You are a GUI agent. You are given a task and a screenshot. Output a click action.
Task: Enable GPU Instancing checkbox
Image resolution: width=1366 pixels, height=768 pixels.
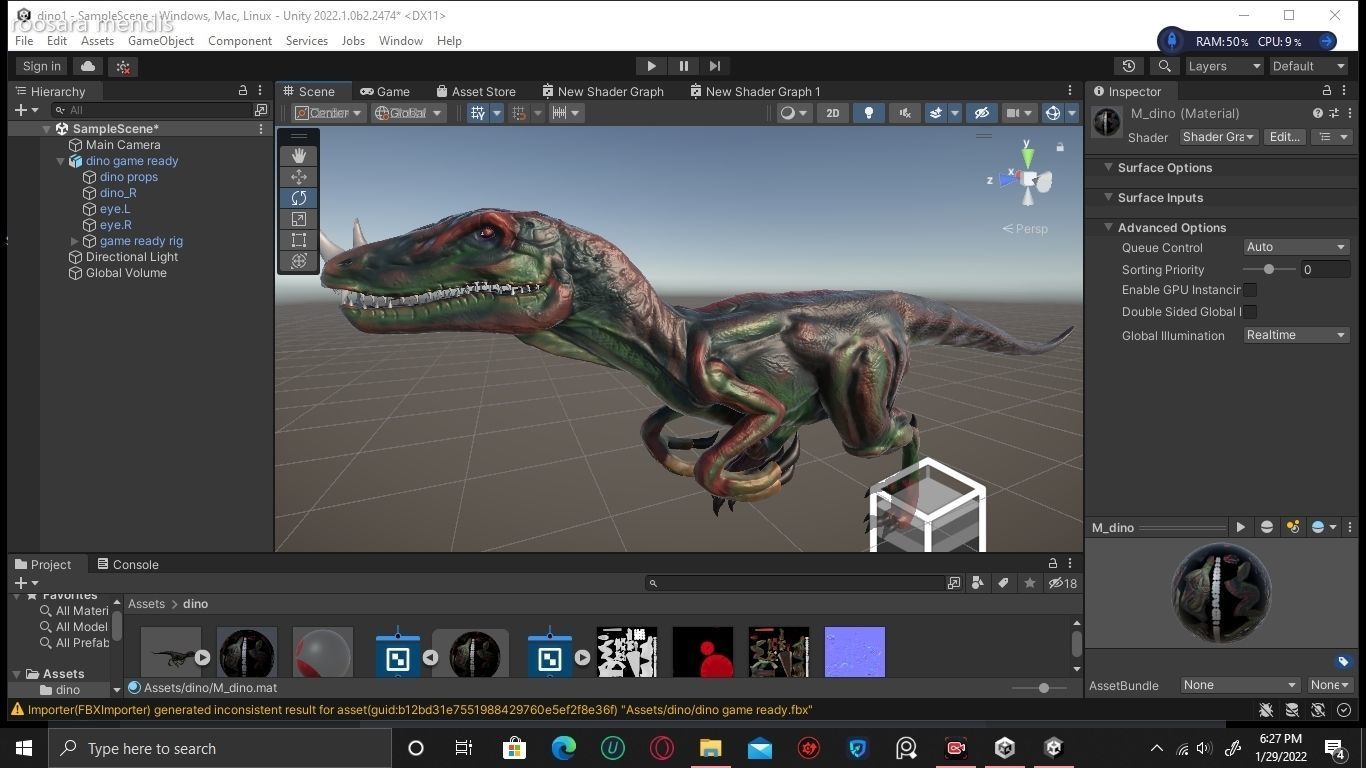[x=1250, y=290]
